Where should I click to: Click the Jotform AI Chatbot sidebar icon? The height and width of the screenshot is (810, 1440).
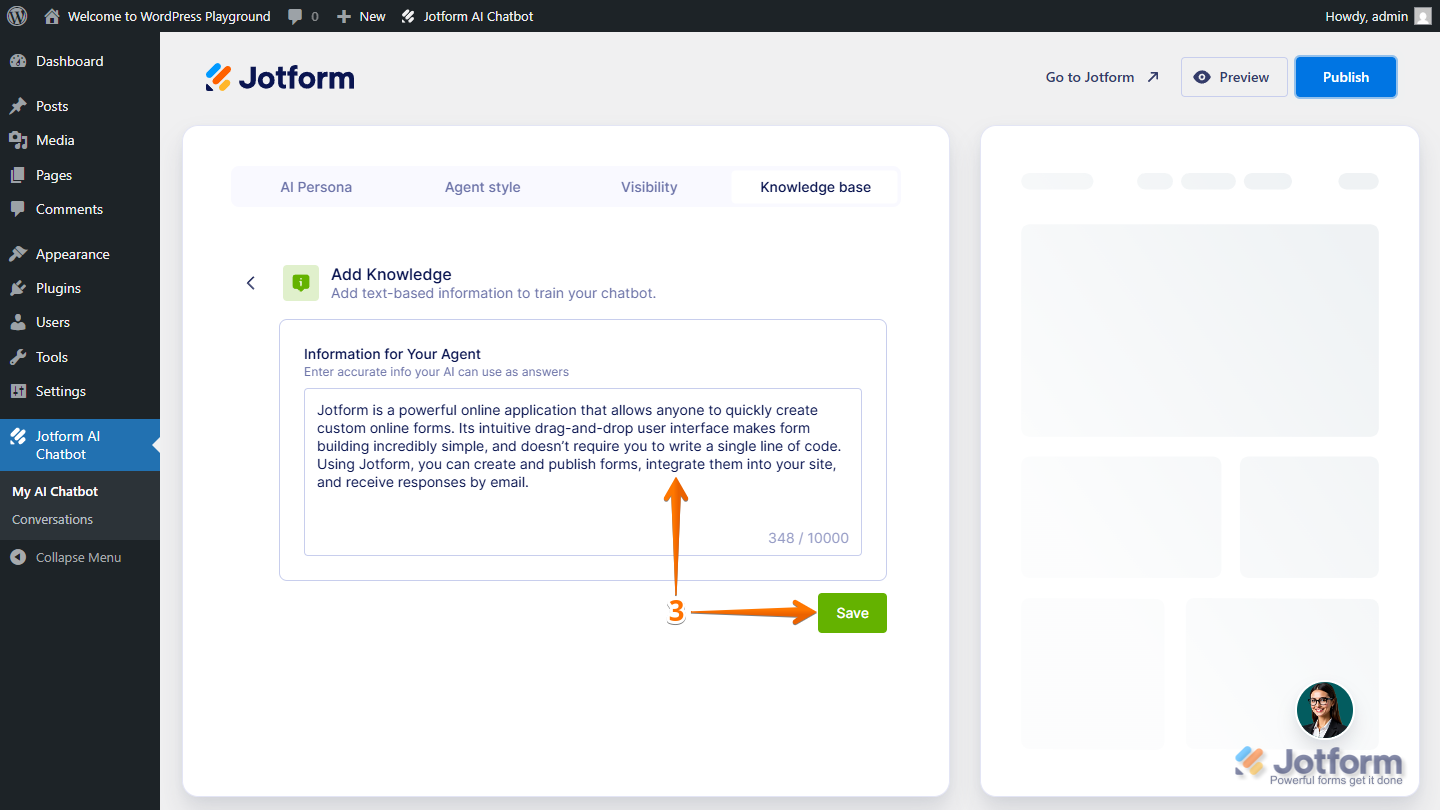click(18, 436)
